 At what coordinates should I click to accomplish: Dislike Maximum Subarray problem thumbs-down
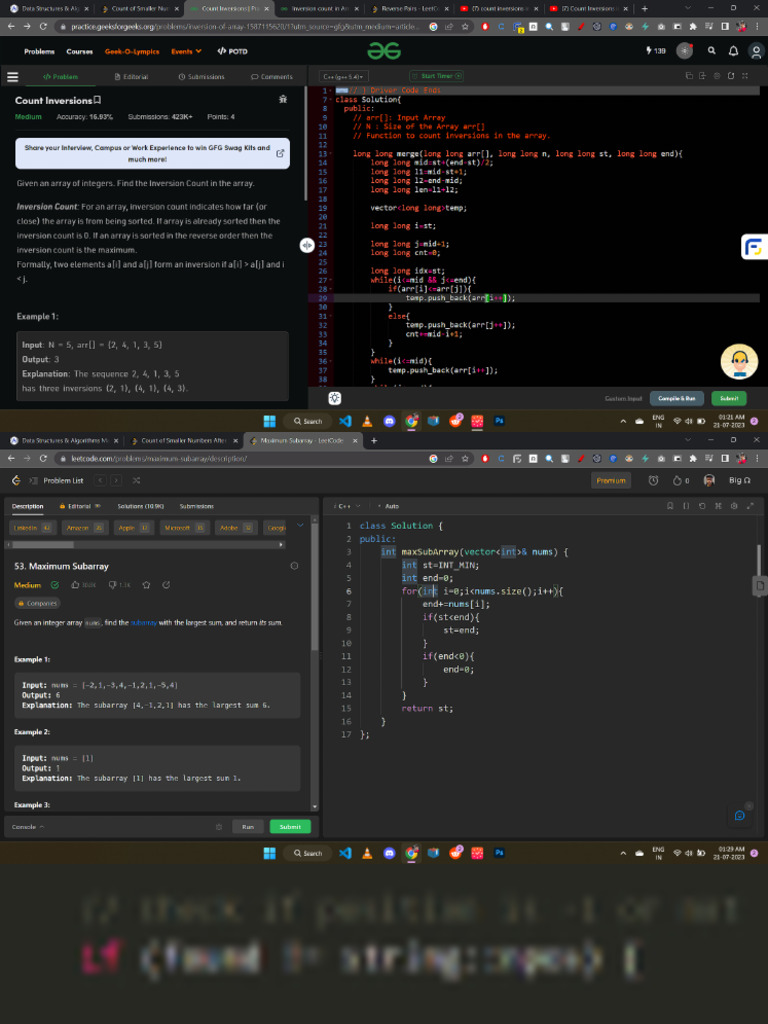pyautogui.click(x=112, y=585)
